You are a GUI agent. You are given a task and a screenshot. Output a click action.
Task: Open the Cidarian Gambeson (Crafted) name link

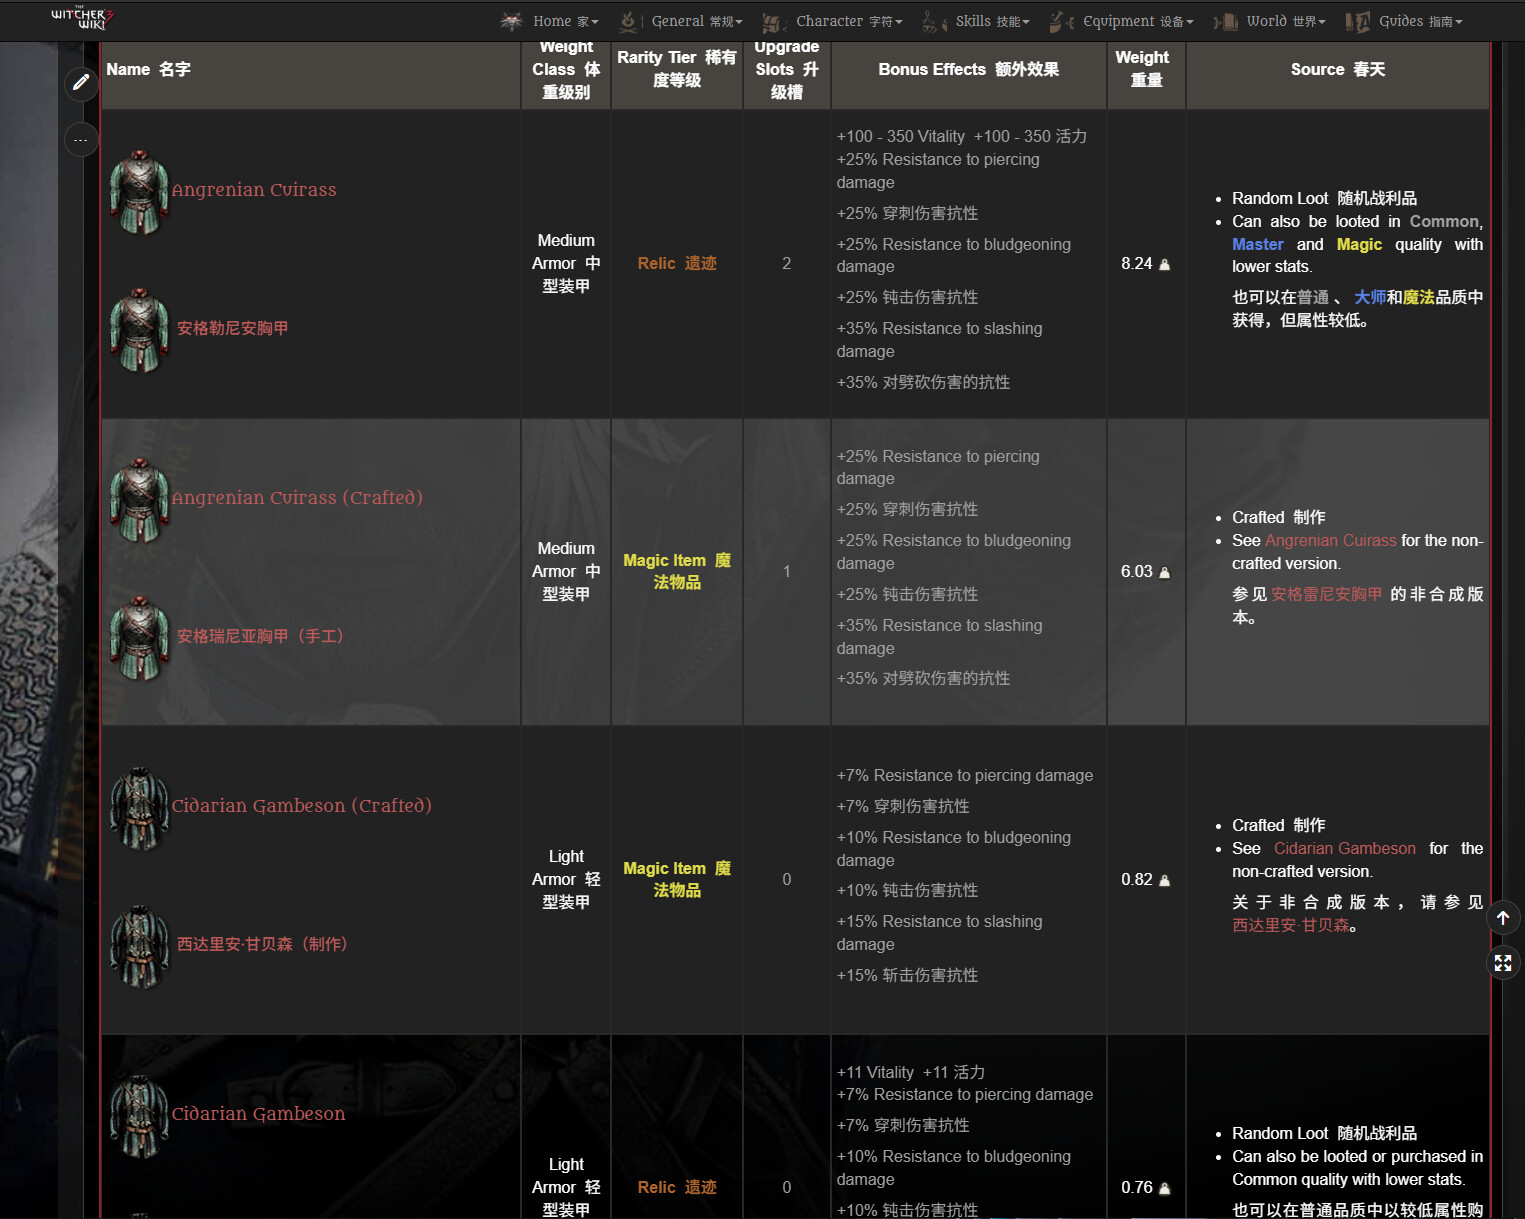tap(301, 806)
